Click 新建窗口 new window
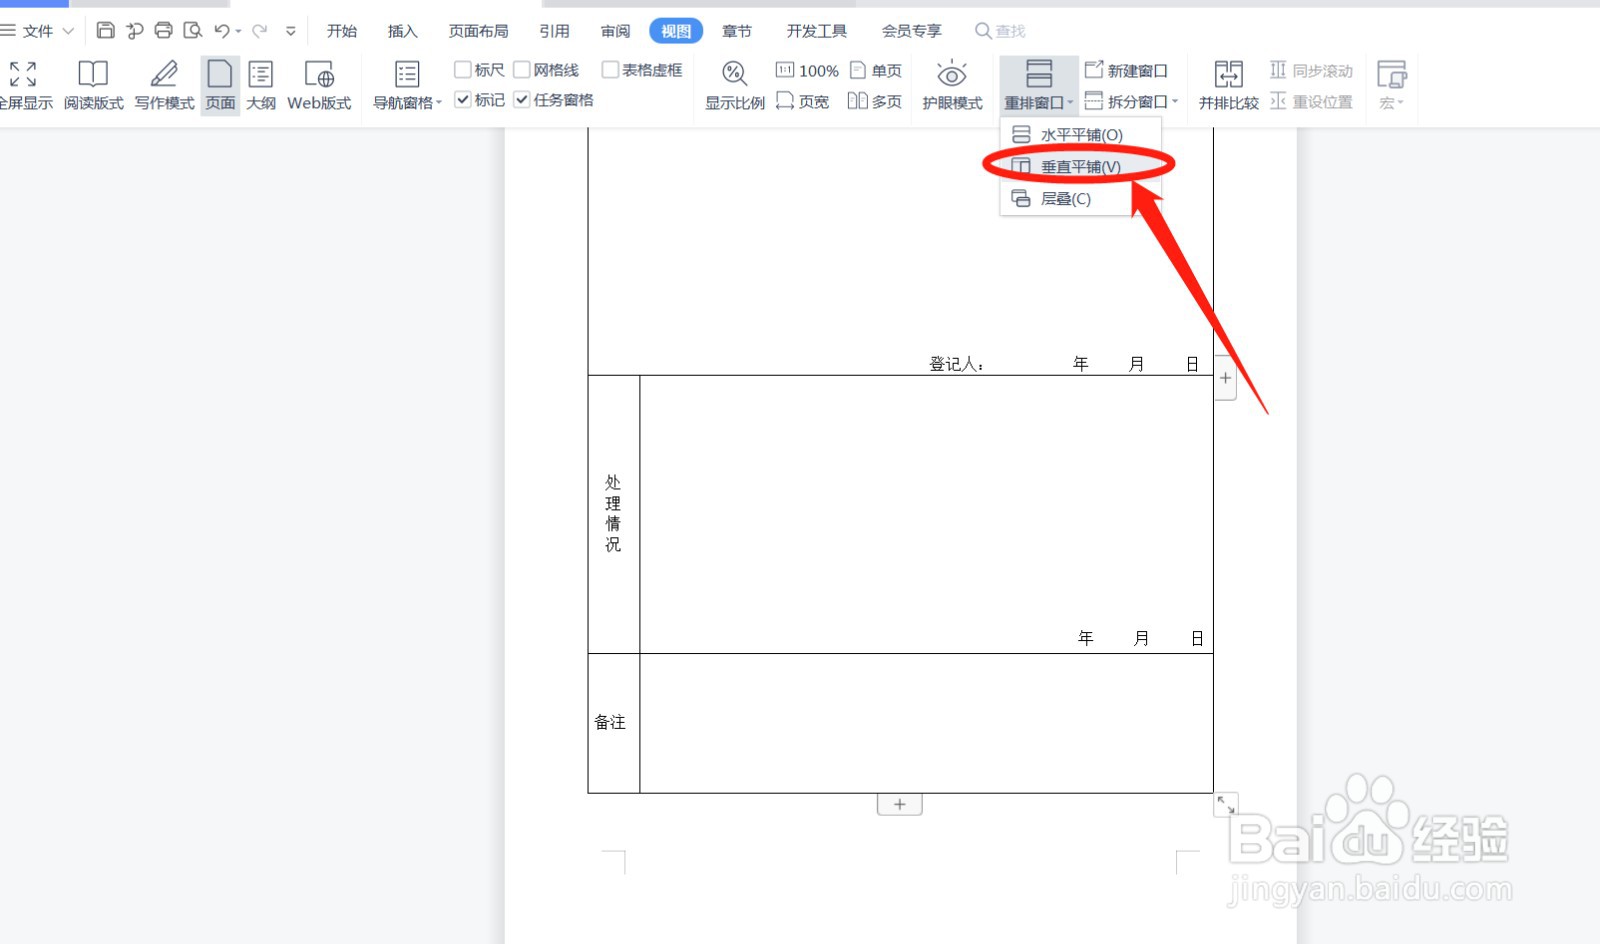 [1127, 70]
